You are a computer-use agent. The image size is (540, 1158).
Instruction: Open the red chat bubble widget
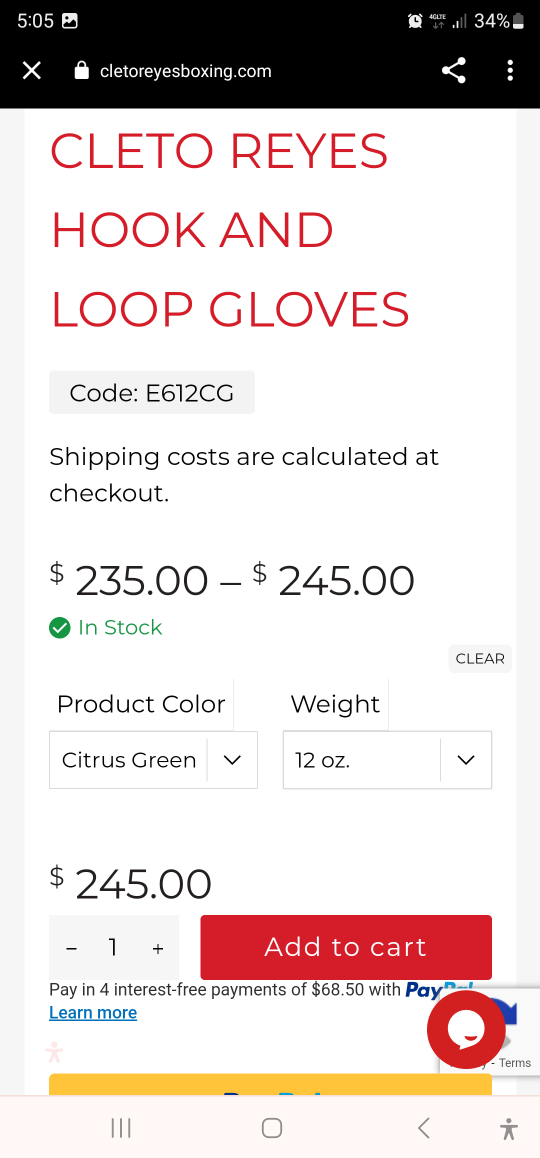coord(466,1029)
